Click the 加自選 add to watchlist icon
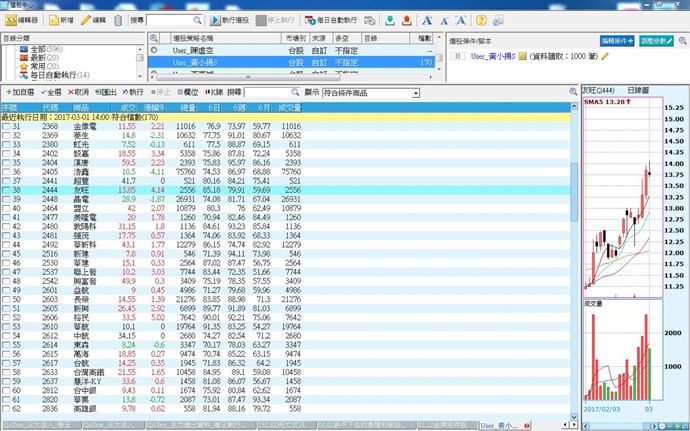This screenshot has width=690, height=431. 22,92
